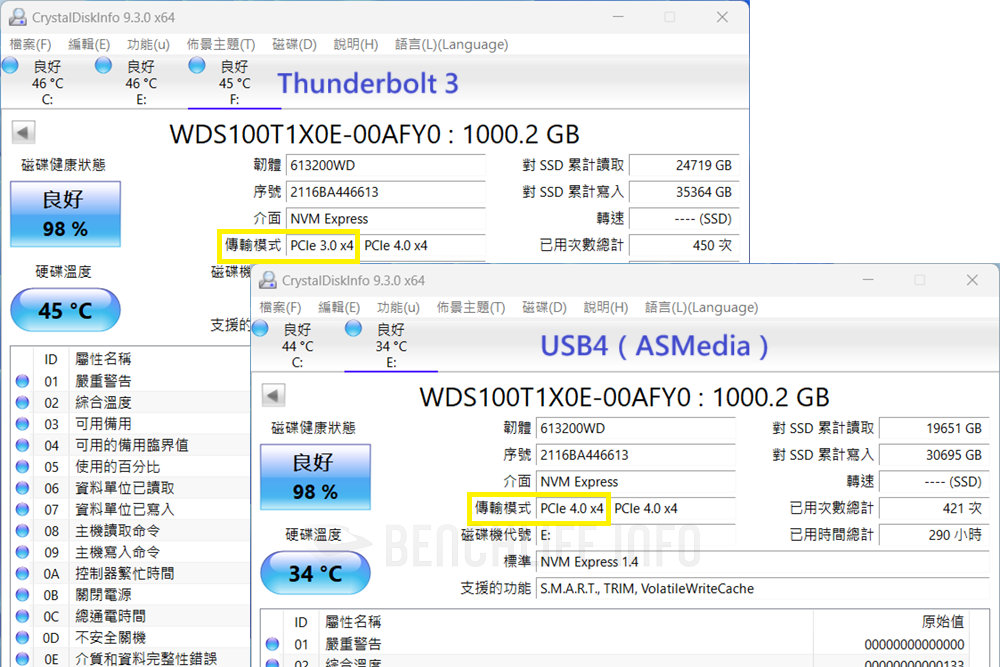Image resolution: width=1000 pixels, height=667 pixels.
Task: Select drive F: orb showing 45 °C
Action: 198,66
